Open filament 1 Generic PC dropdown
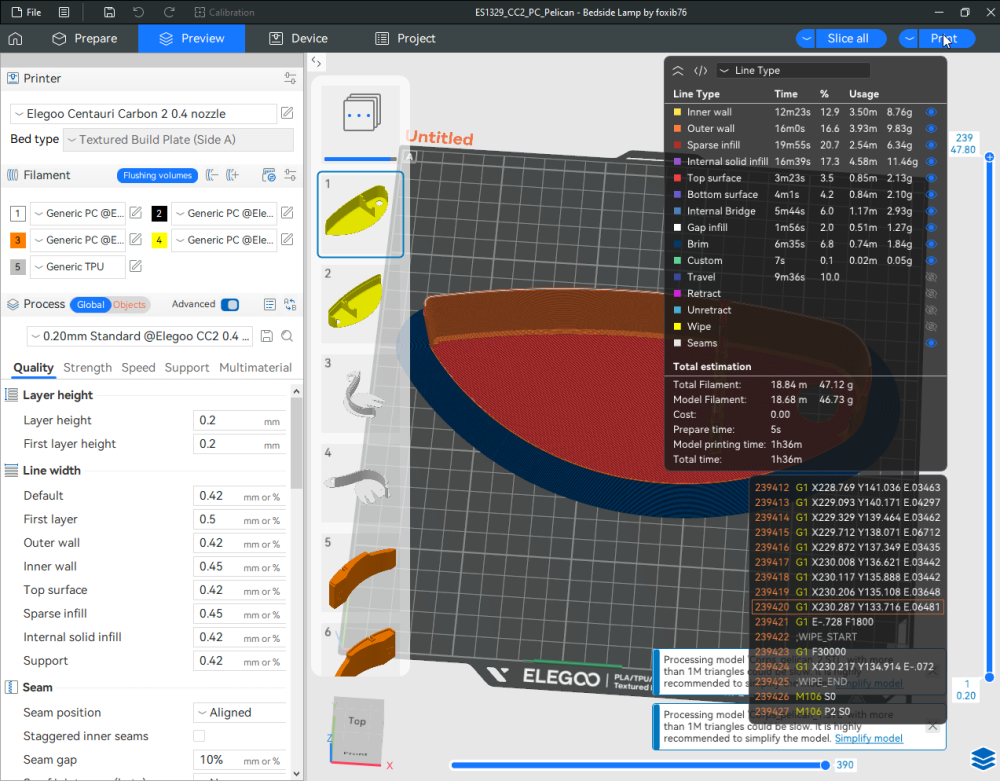This screenshot has height=781, width=1000. tap(78, 213)
